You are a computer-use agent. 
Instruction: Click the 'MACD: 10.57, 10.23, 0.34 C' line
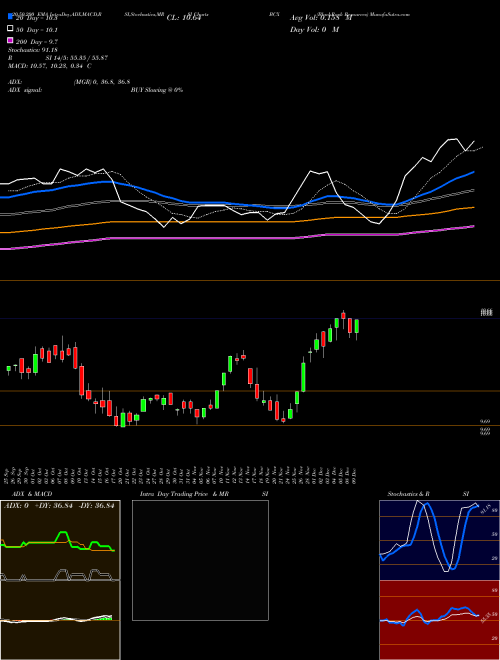coord(50,66)
